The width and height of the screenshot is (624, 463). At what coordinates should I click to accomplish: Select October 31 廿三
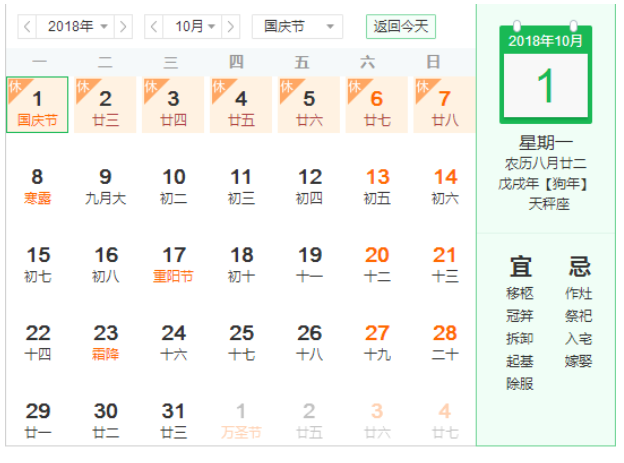tap(173, 420)
